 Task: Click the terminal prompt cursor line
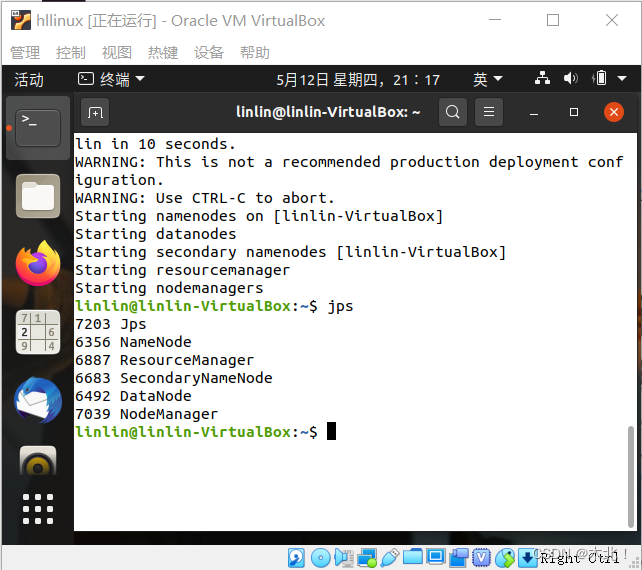coord(206,432)
